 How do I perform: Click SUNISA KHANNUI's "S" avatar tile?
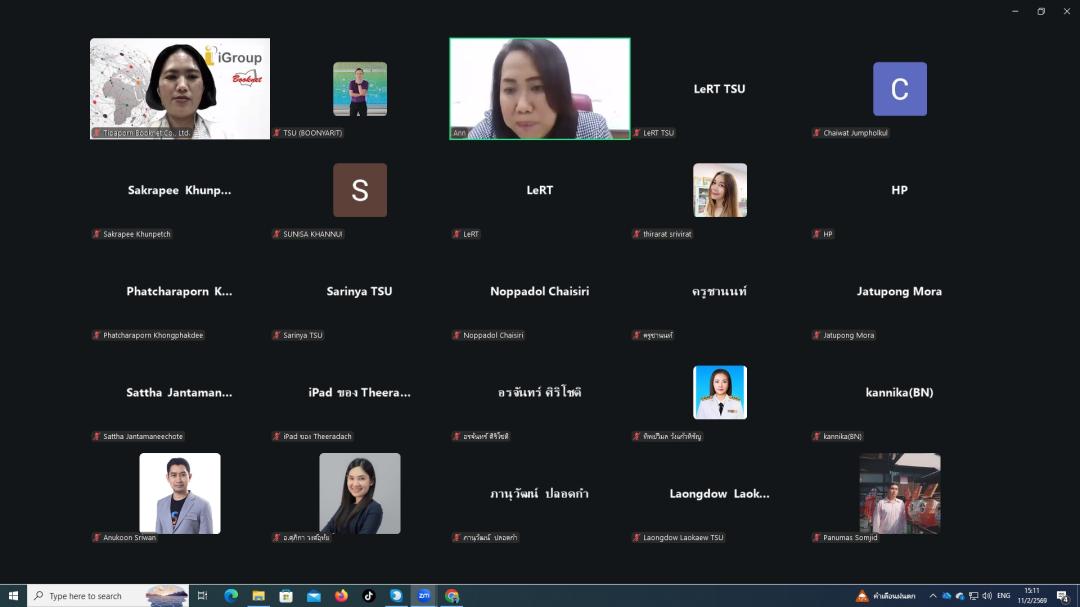click(x=360, y=190)
